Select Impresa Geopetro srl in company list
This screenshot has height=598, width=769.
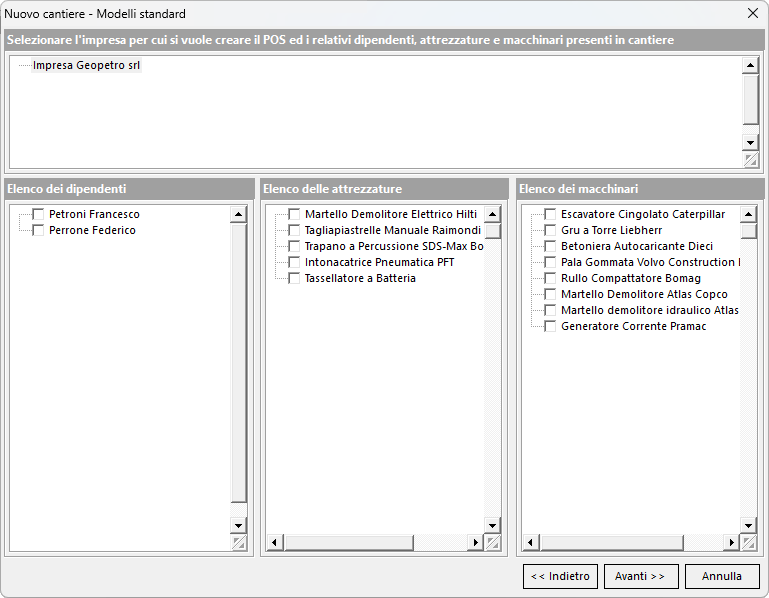[x=87, y=66]
